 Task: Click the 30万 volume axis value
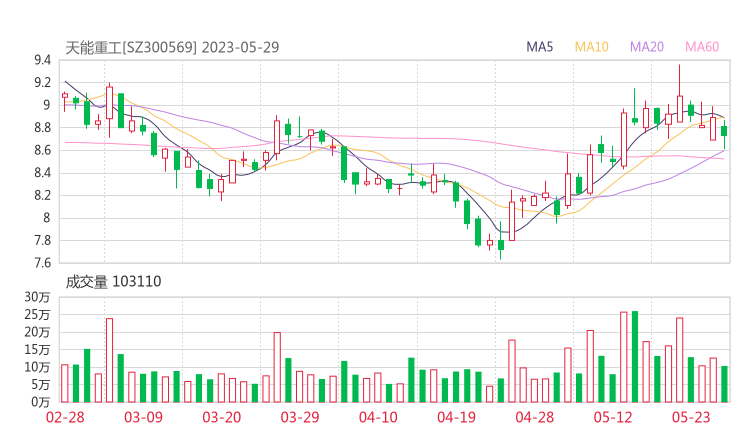click(x=37, y=297)
